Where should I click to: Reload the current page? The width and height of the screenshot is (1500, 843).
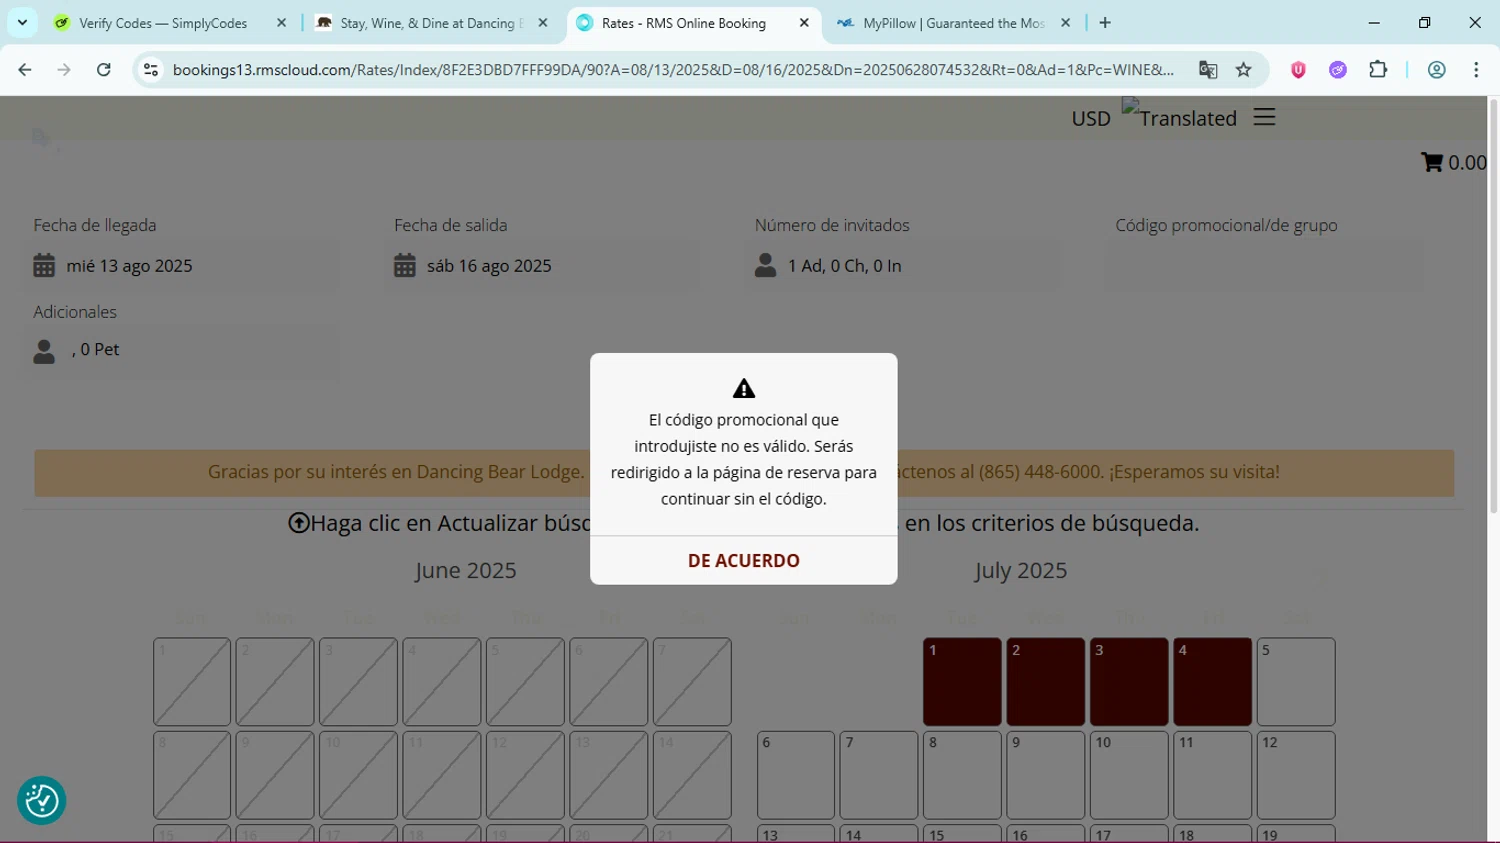tap(104, 70)
